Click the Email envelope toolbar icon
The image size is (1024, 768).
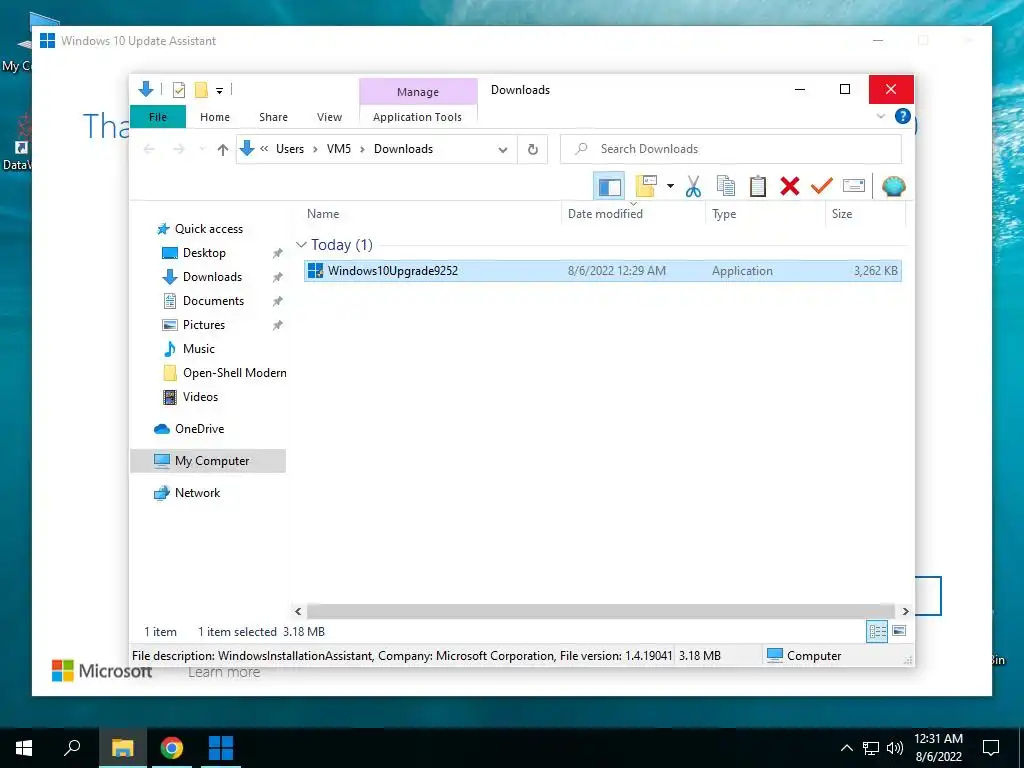point(854,186)
